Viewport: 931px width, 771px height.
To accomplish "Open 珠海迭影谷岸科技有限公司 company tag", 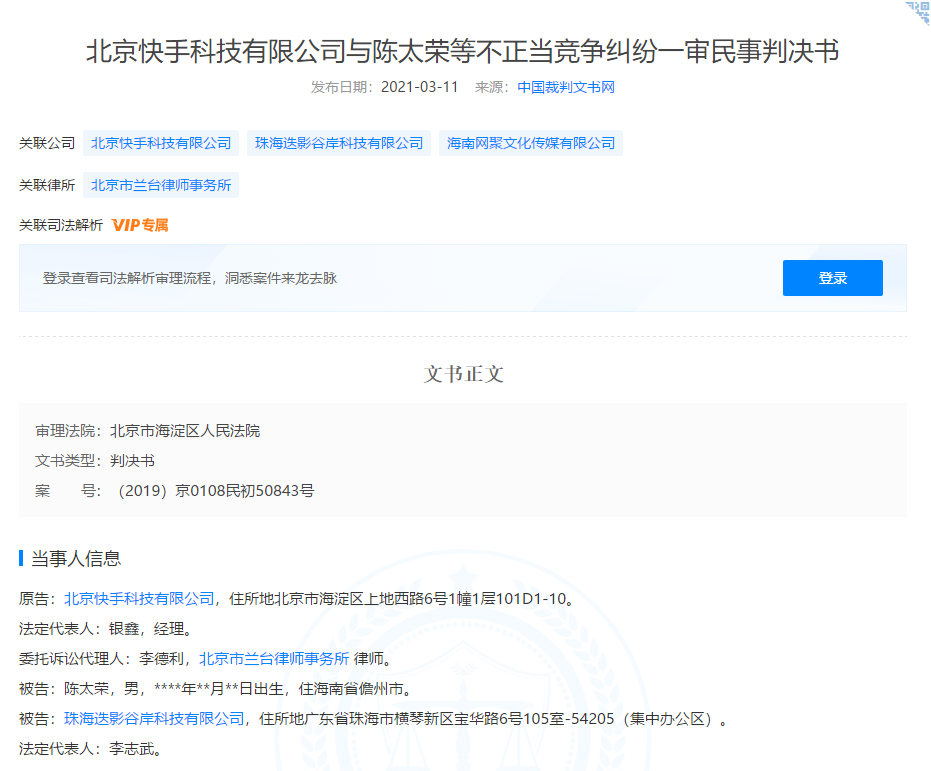I will coord(338,143).
